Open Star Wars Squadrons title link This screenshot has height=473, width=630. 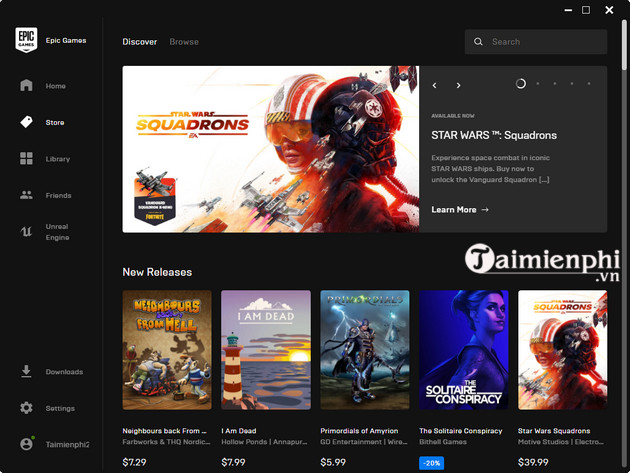tap(554, 431)
